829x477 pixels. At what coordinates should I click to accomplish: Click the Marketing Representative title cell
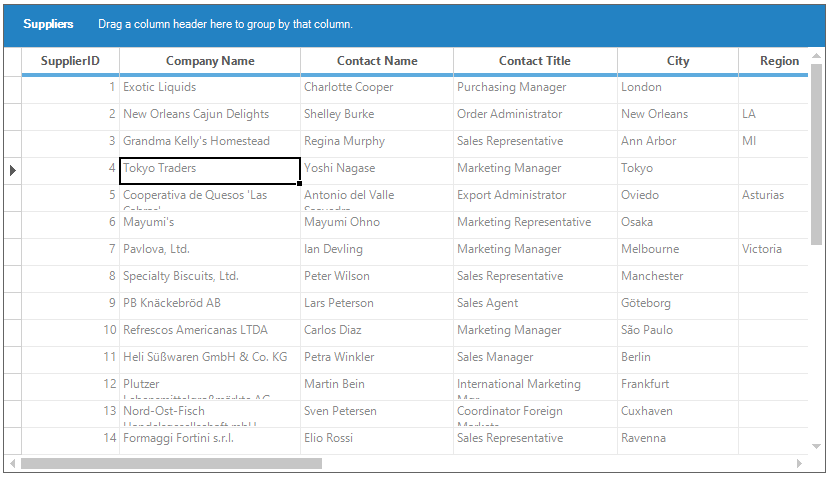[x=535, y=225]
